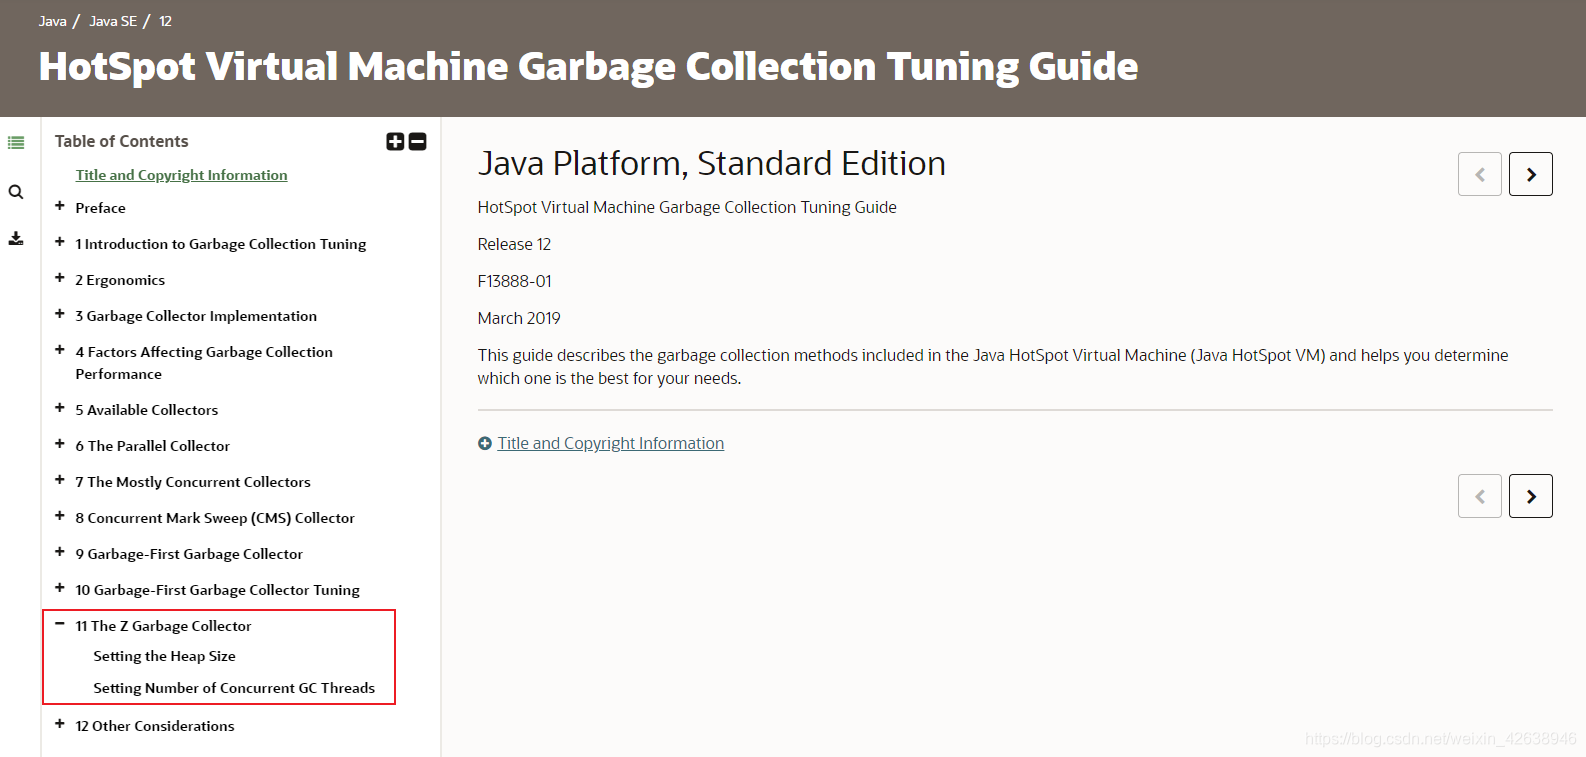This screenshot has height=757, width=1586.
Task: Open 10 Garbage-First Garbage Collector Tuning
Action: coord(218,590)
